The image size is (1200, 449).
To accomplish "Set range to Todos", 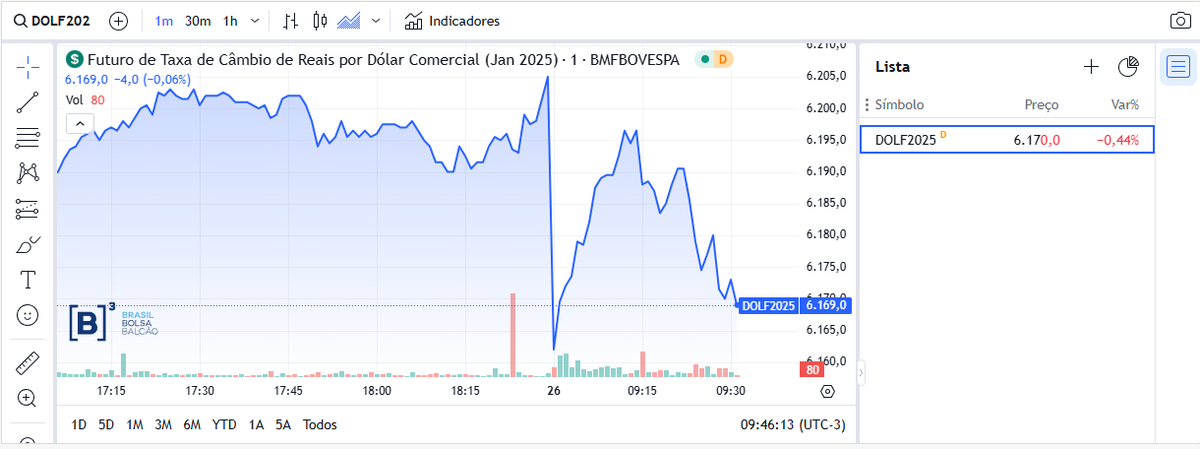I will (320, 425).
